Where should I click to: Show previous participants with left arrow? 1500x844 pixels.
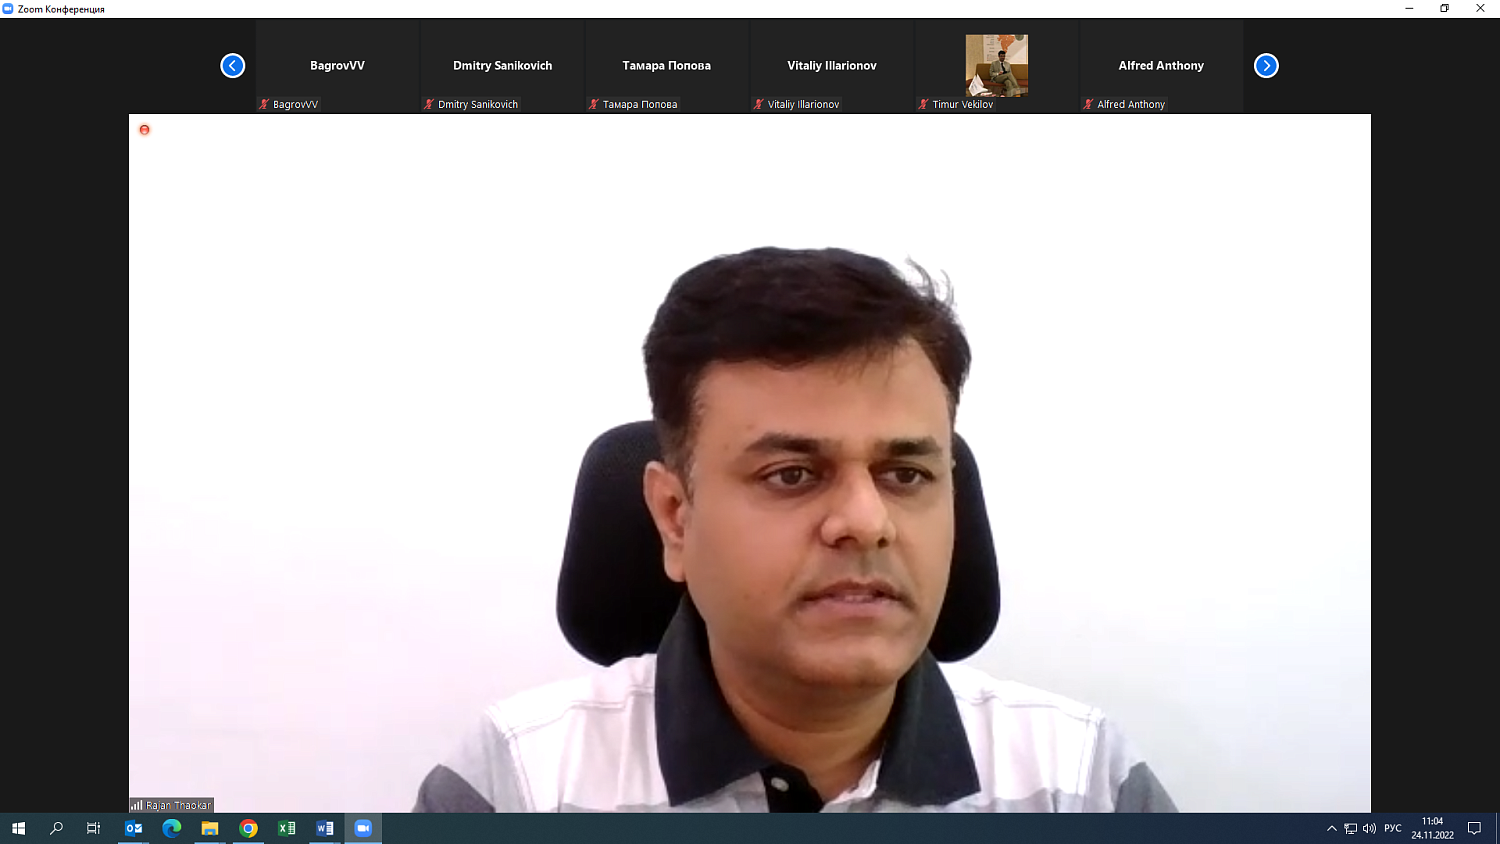232,66
